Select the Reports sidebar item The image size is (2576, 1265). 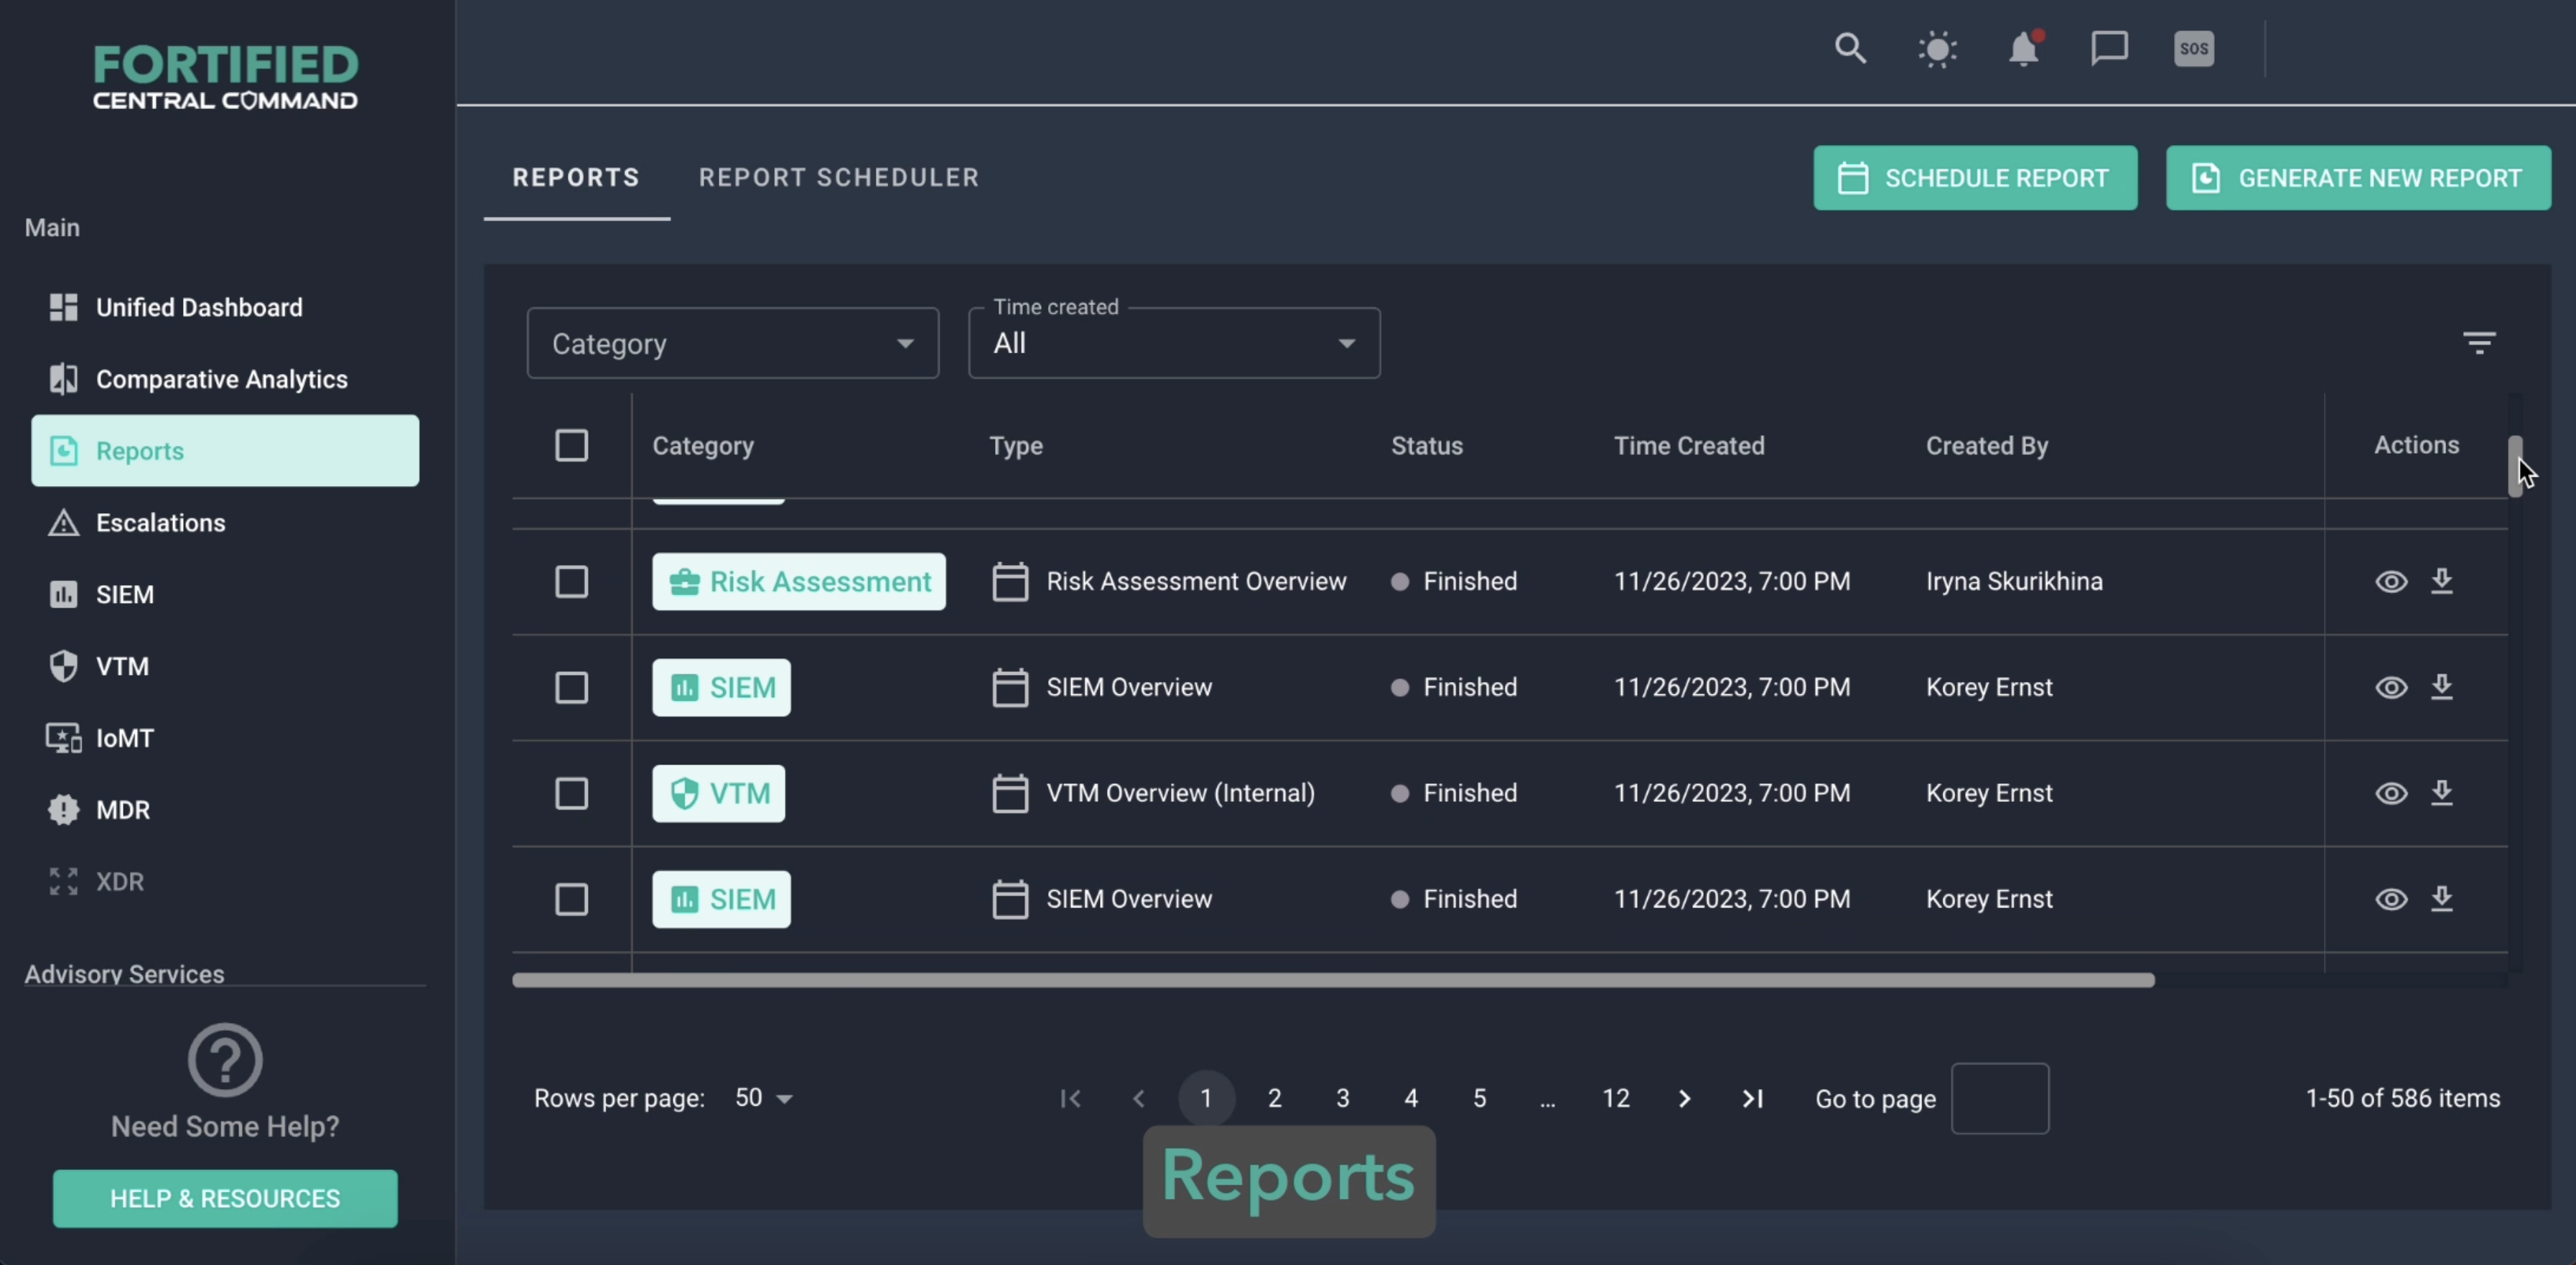pyautogui.click(x=225, y=451)
